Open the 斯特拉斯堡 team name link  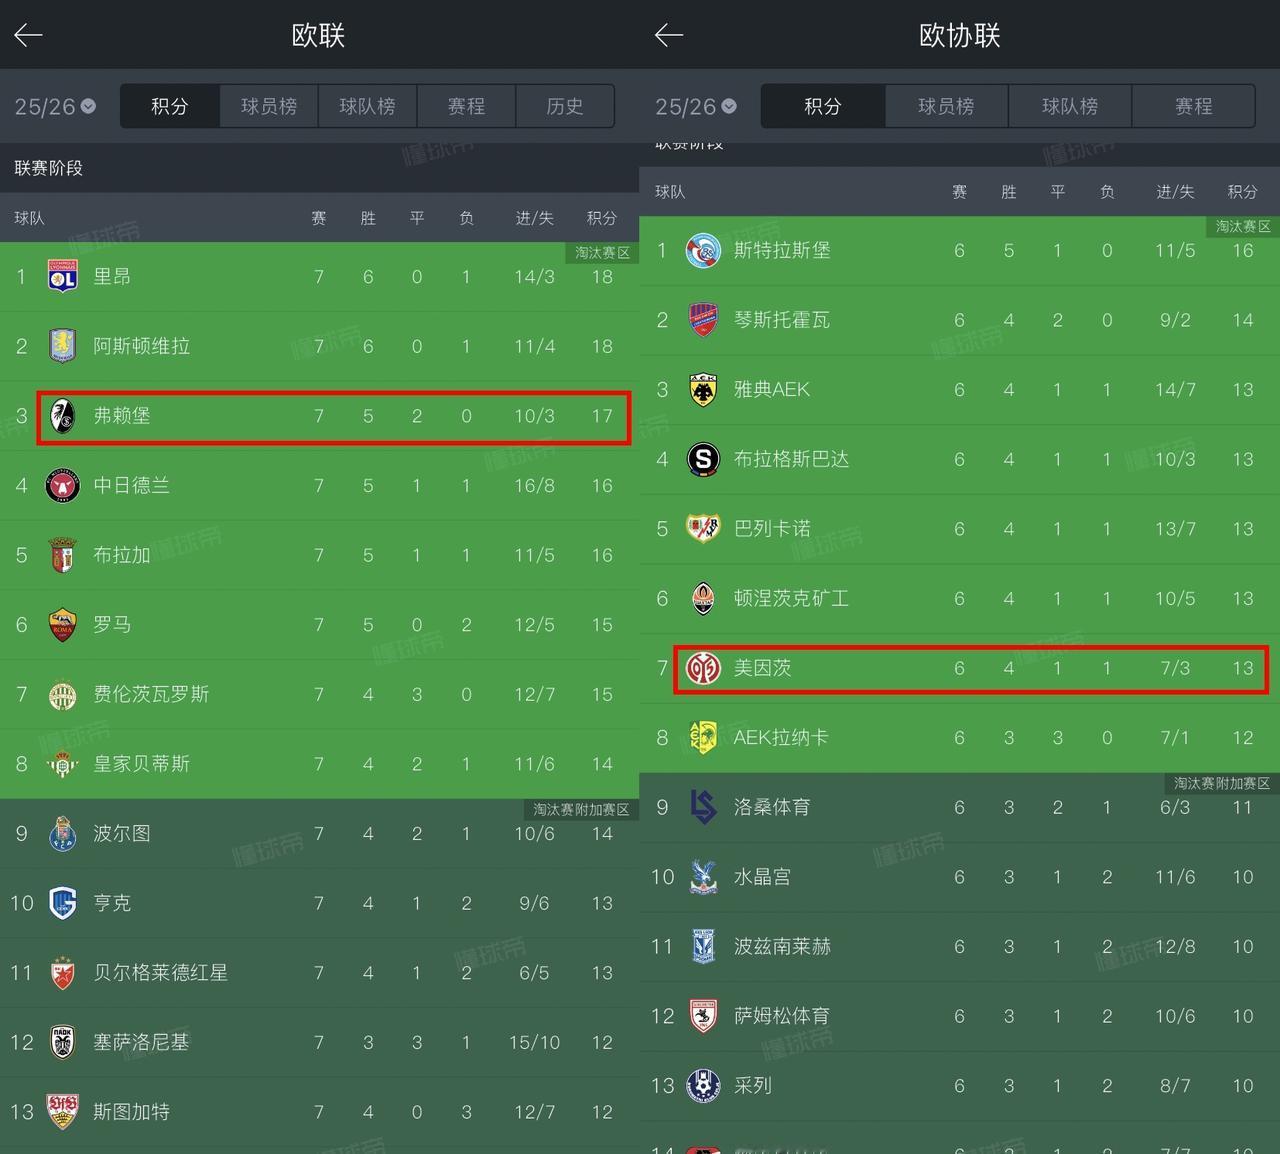point(782,250)
